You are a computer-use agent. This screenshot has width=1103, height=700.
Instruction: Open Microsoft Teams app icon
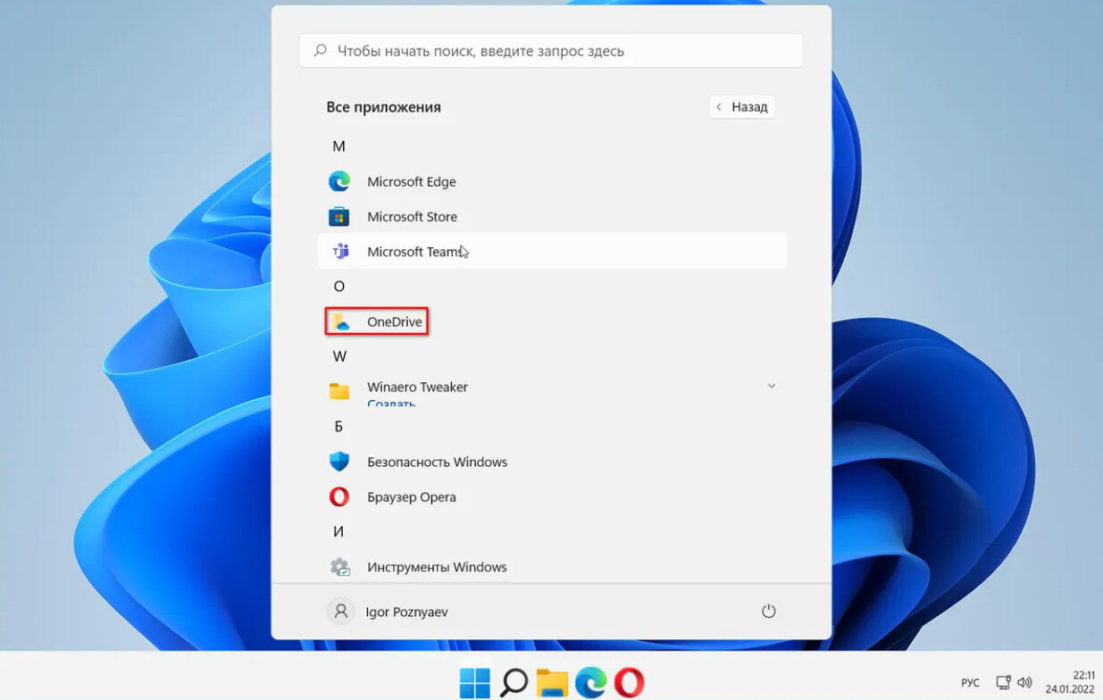coord(340,251)
